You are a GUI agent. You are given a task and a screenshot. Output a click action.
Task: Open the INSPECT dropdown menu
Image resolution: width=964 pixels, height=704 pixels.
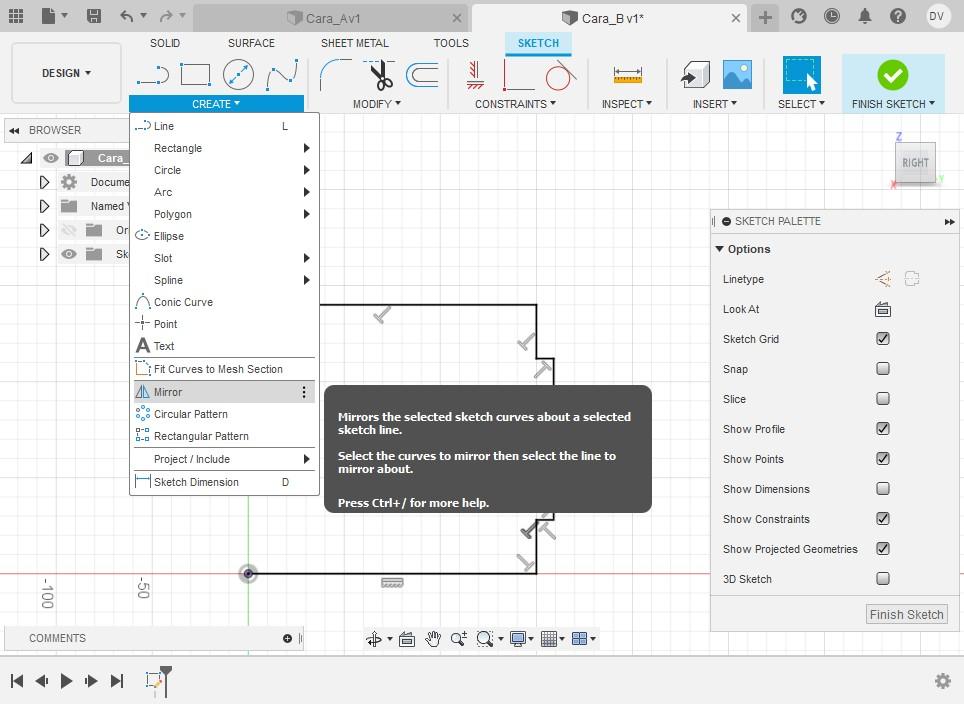point(626,104)
